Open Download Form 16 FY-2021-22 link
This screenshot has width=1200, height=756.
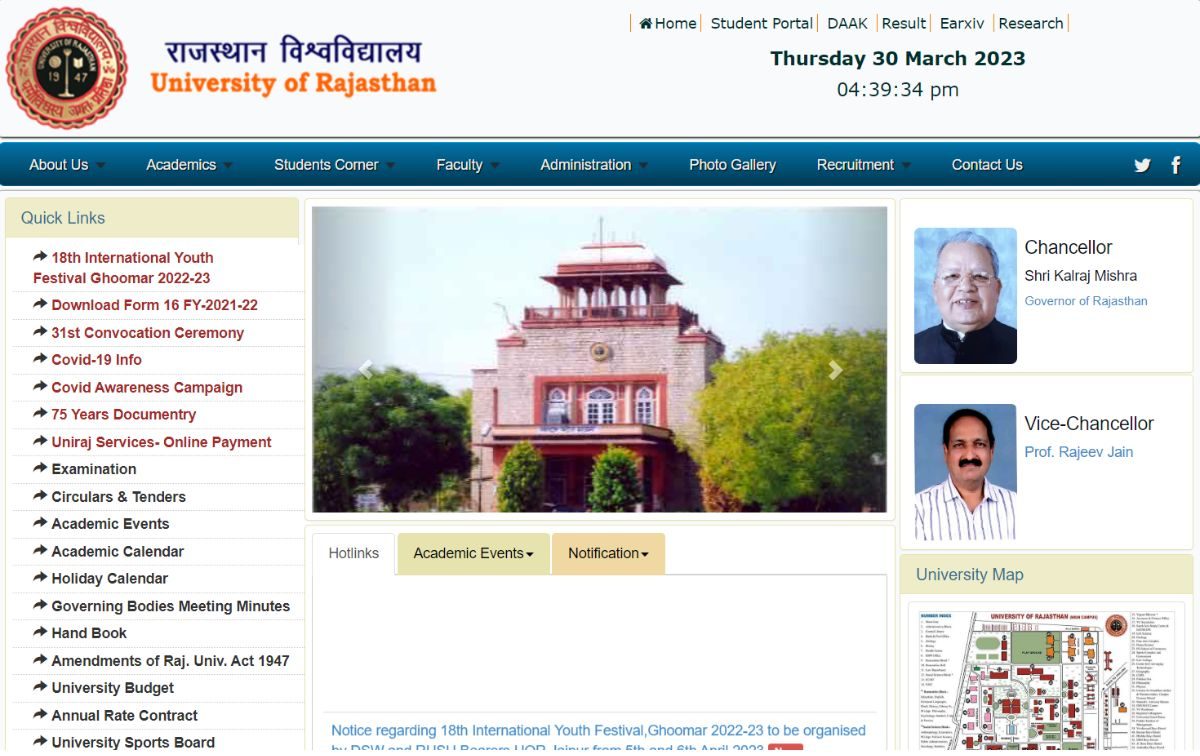[x=154, y=305]
